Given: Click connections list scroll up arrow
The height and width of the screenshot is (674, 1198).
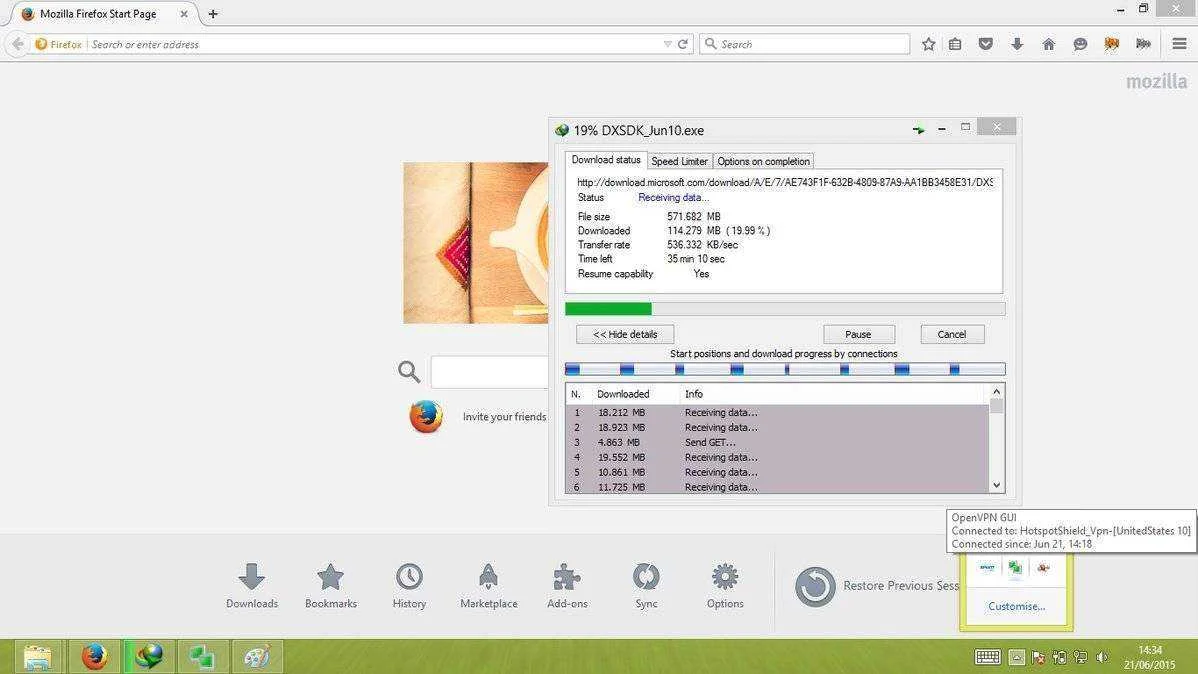Looking at the screenshot, I should pos(996,391).
